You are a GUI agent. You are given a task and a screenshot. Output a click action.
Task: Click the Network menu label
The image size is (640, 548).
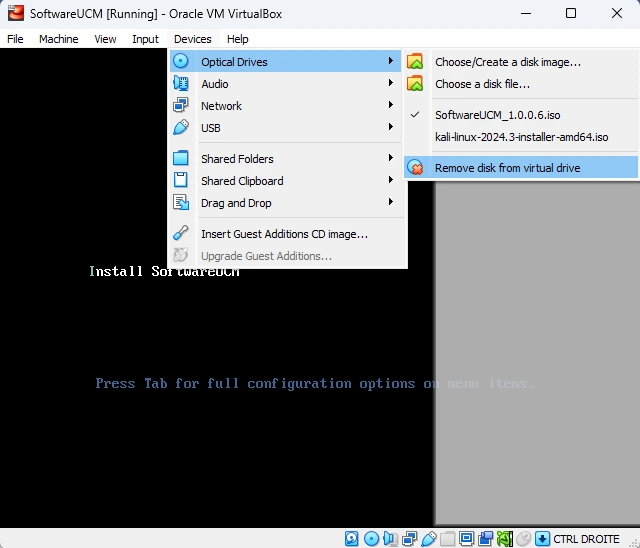221,106
